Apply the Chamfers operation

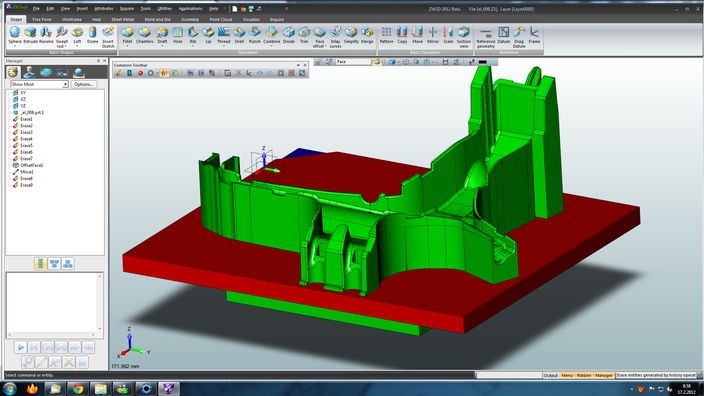(x=145, y=35)
